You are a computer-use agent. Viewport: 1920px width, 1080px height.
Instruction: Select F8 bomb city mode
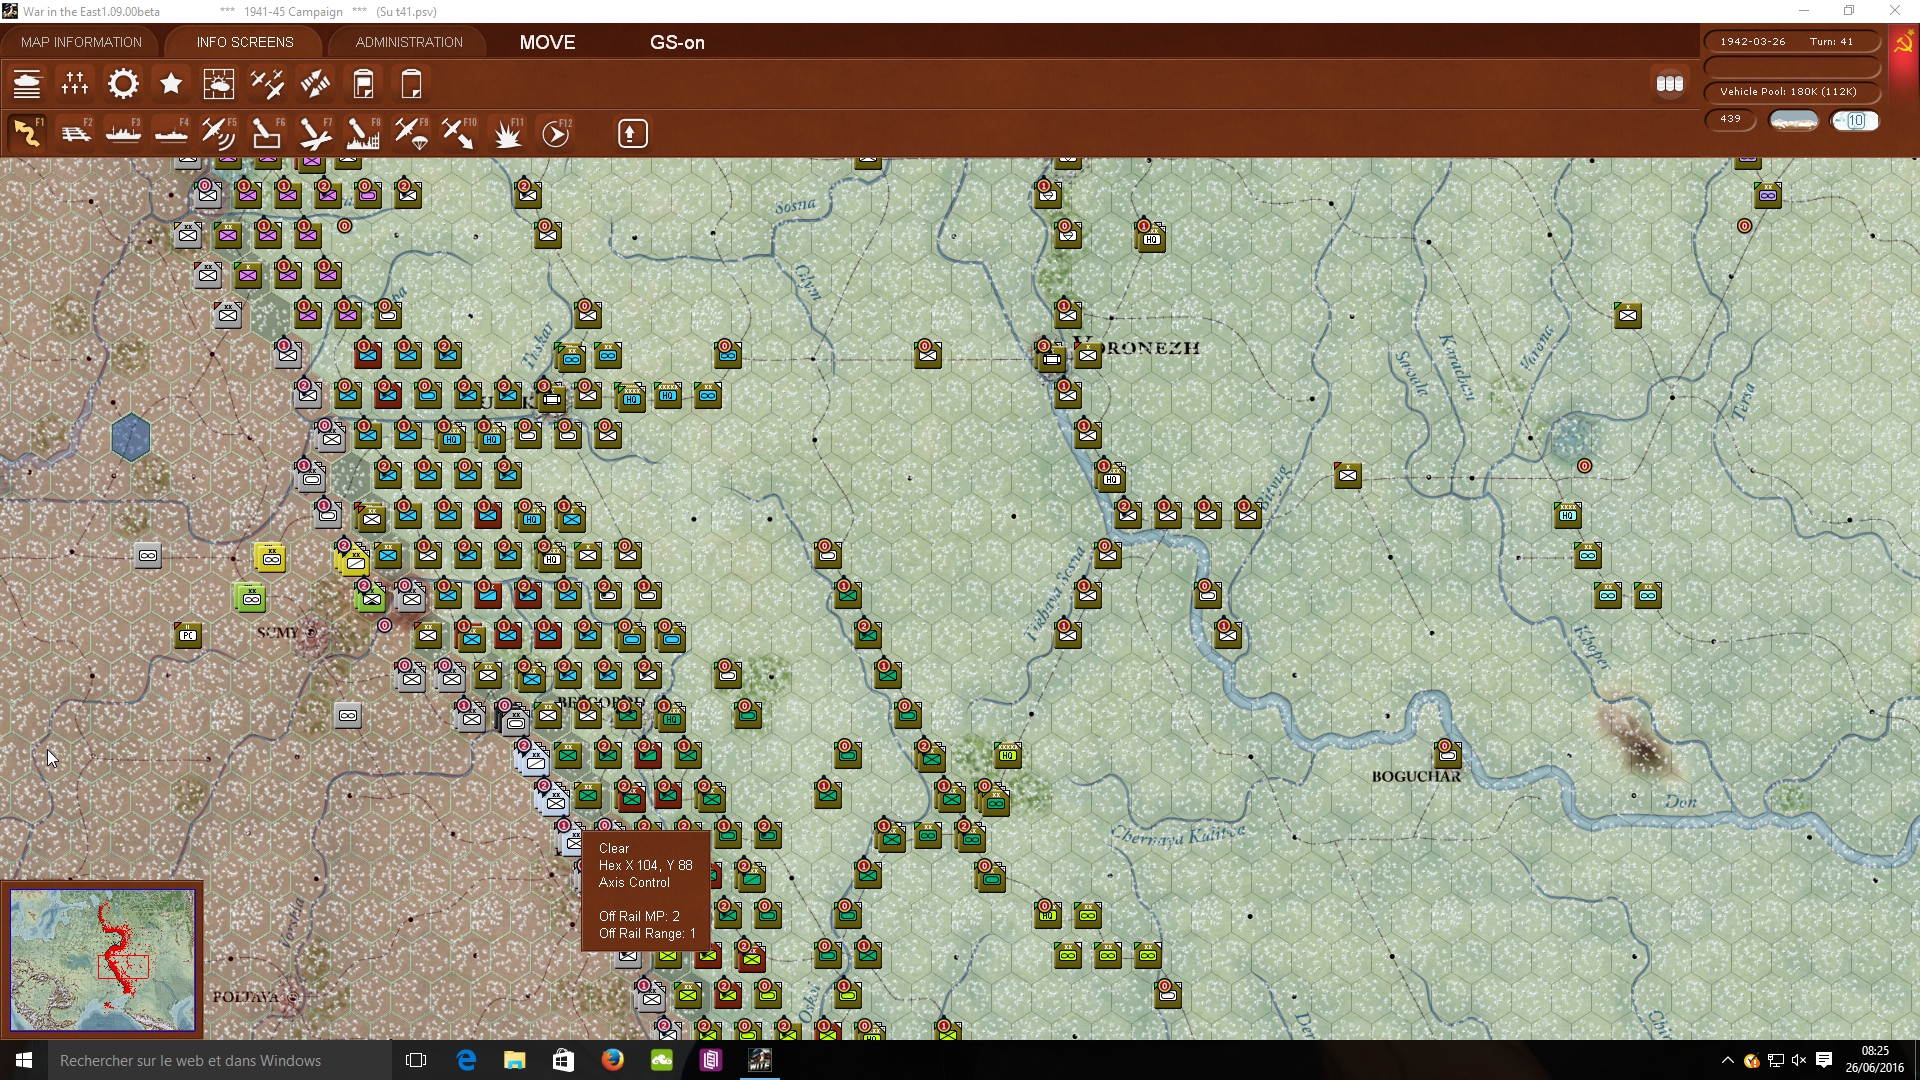363,133
